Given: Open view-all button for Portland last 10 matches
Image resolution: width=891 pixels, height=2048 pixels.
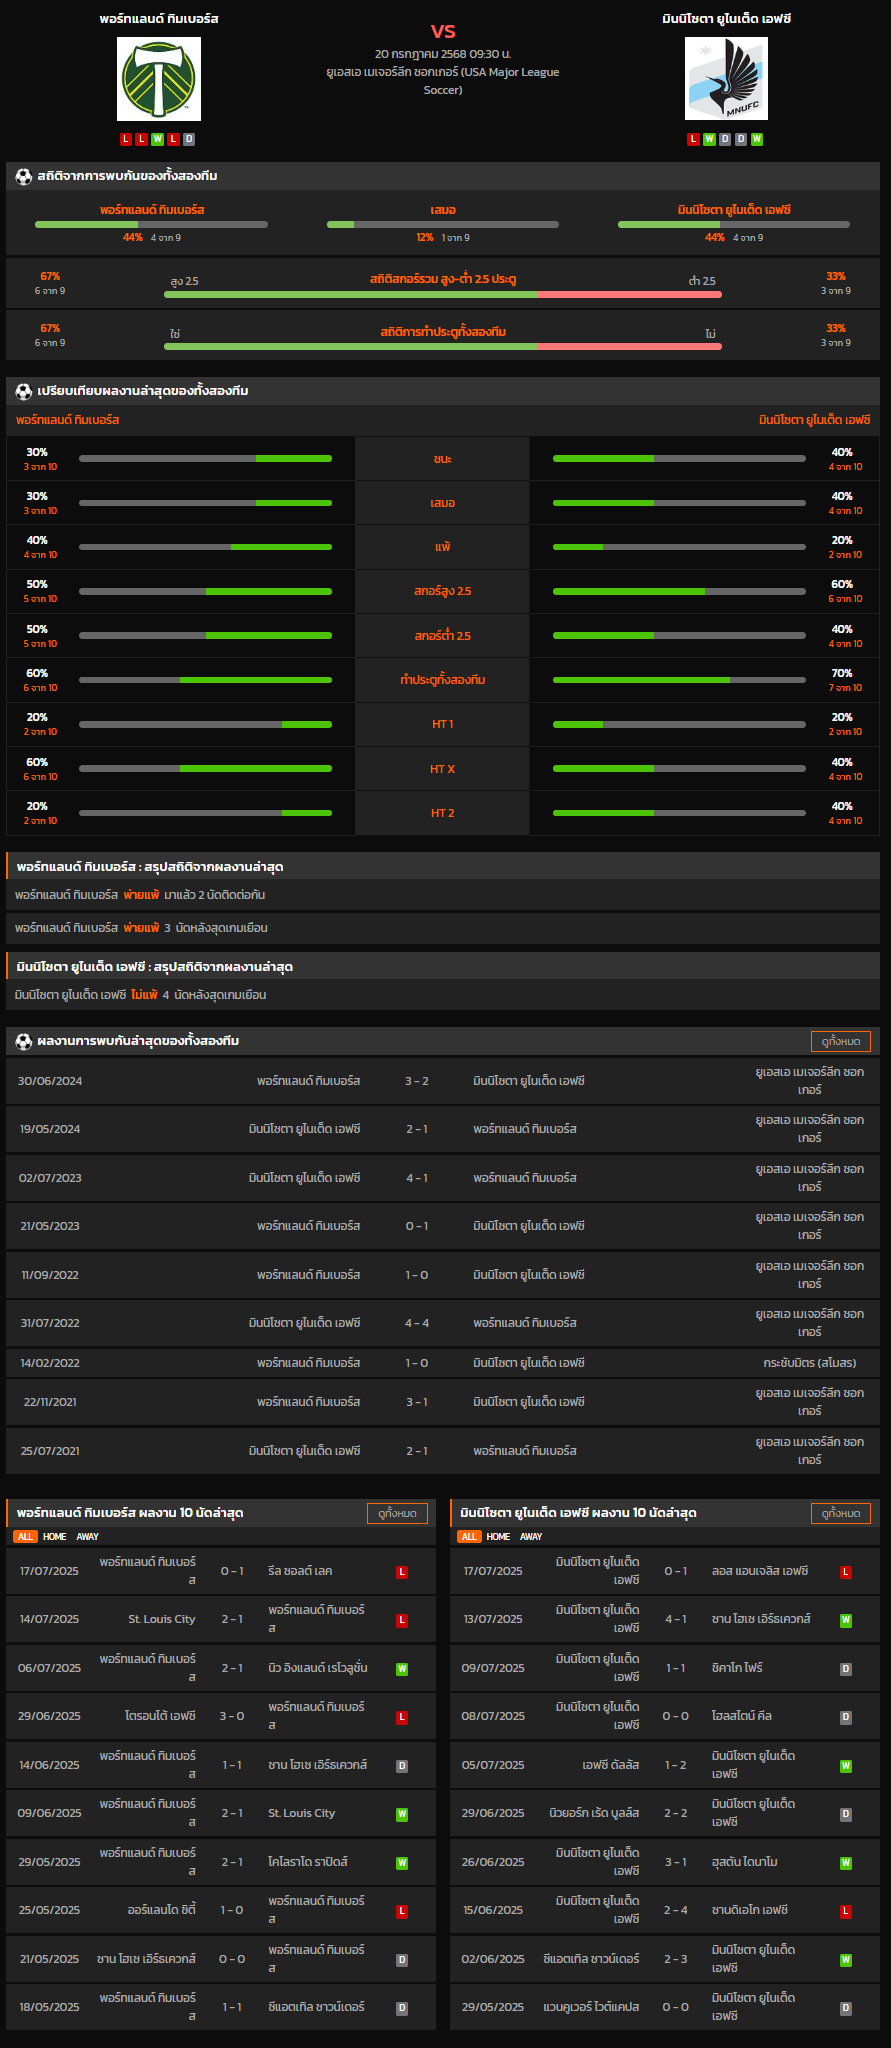Looking at the screenshot, I should pyautogui.click(x=398, y=1514).
